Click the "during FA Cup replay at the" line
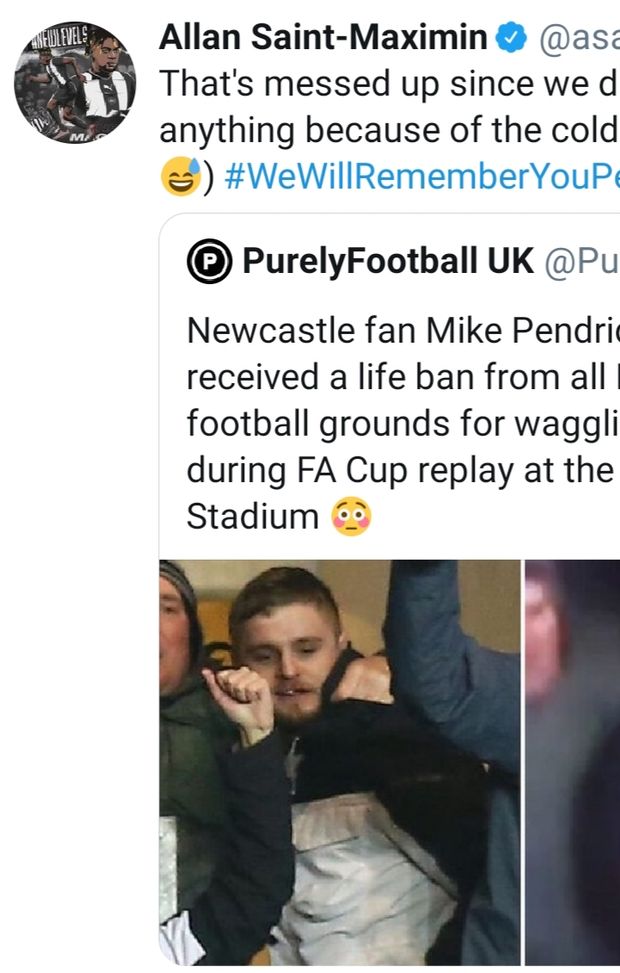Screen dimensions: 620x973 [400, 470]
